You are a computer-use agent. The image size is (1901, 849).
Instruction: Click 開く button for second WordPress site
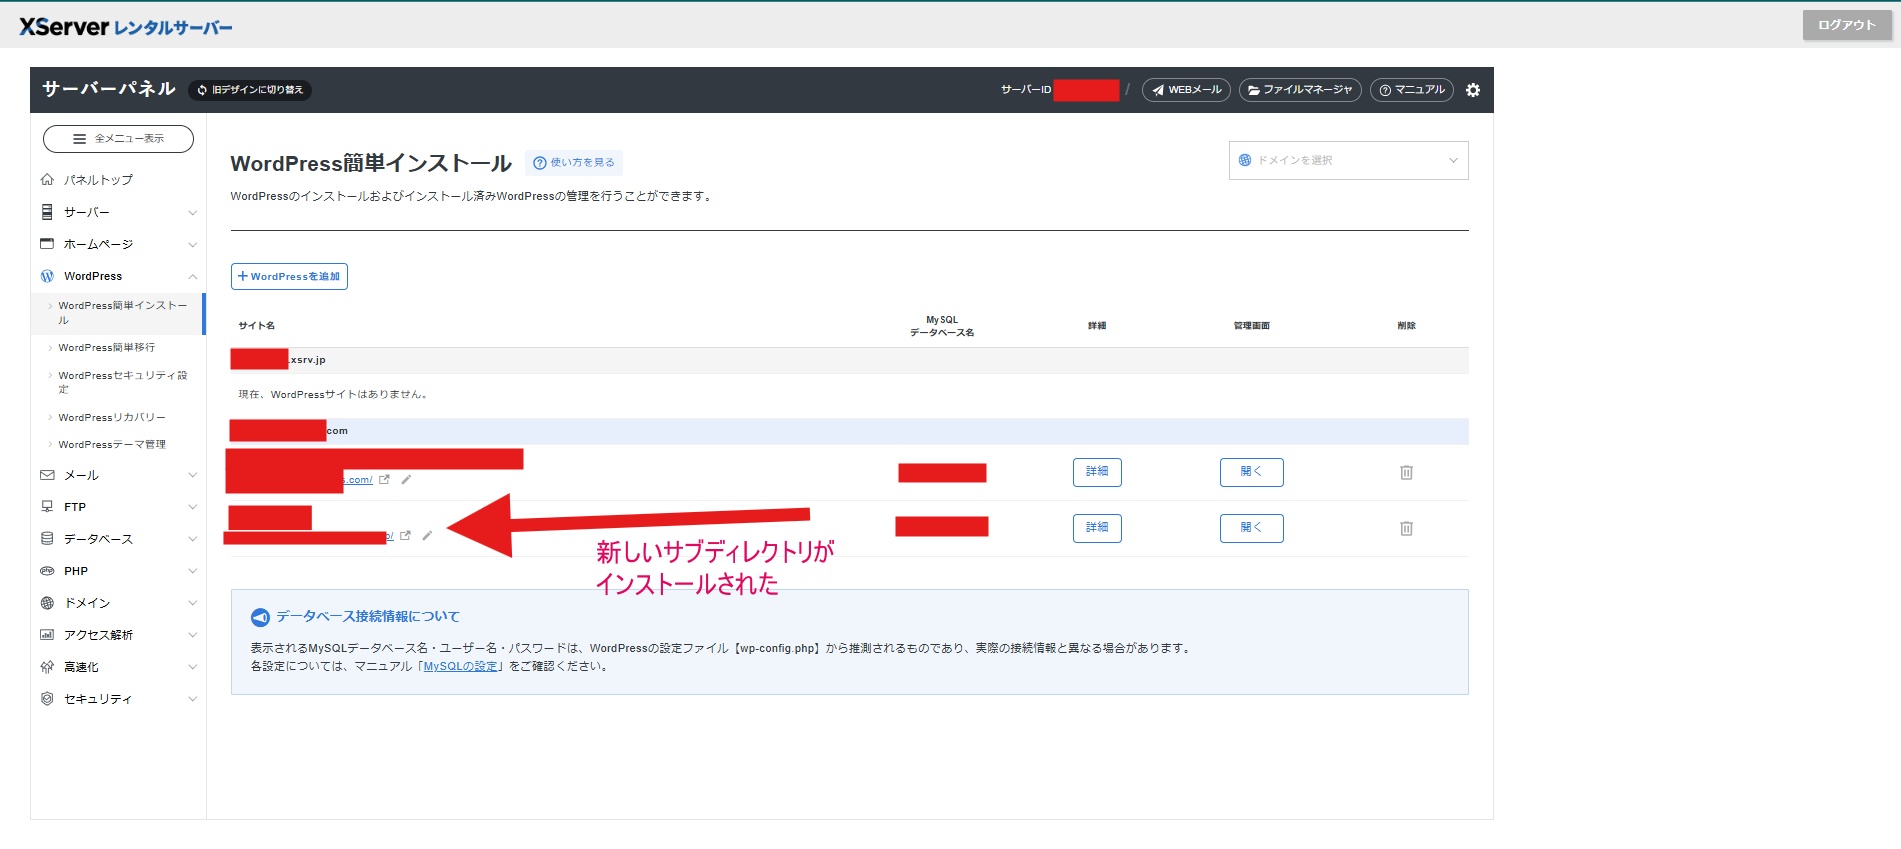pyautogui.click(x=1252, y=528)
